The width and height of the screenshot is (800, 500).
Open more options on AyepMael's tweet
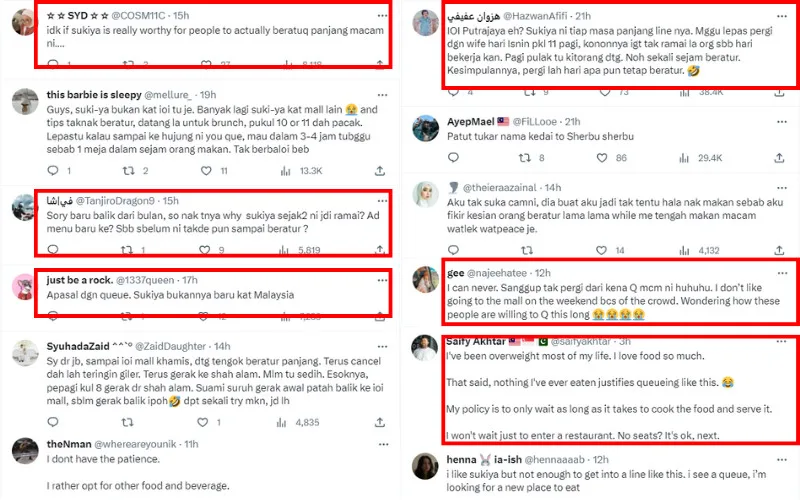click(782, 120)
